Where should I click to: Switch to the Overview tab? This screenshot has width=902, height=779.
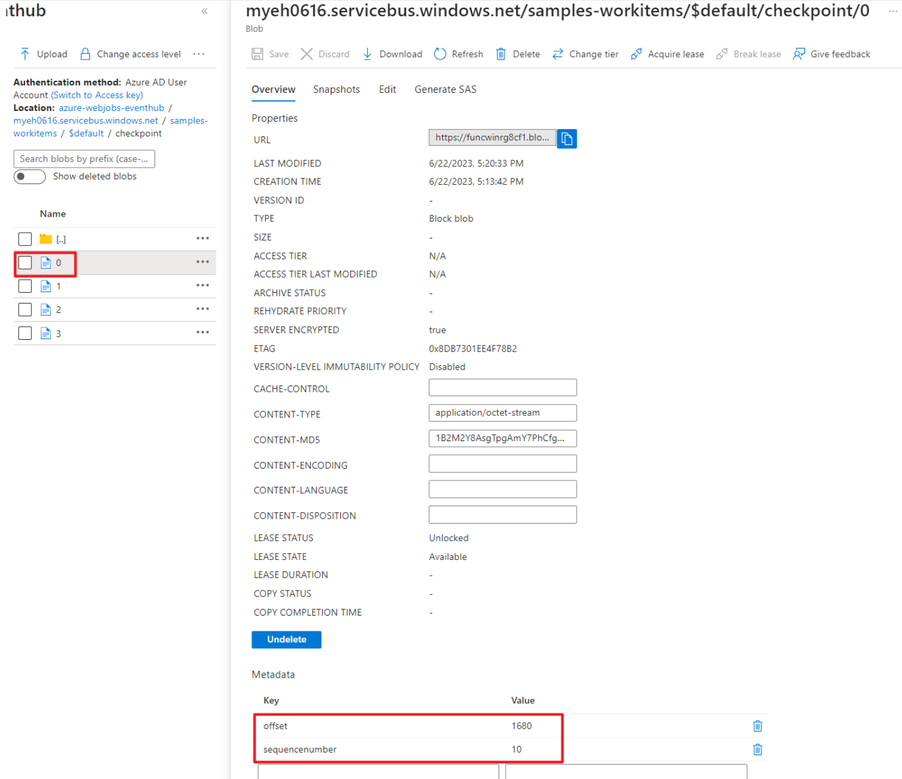273,90
